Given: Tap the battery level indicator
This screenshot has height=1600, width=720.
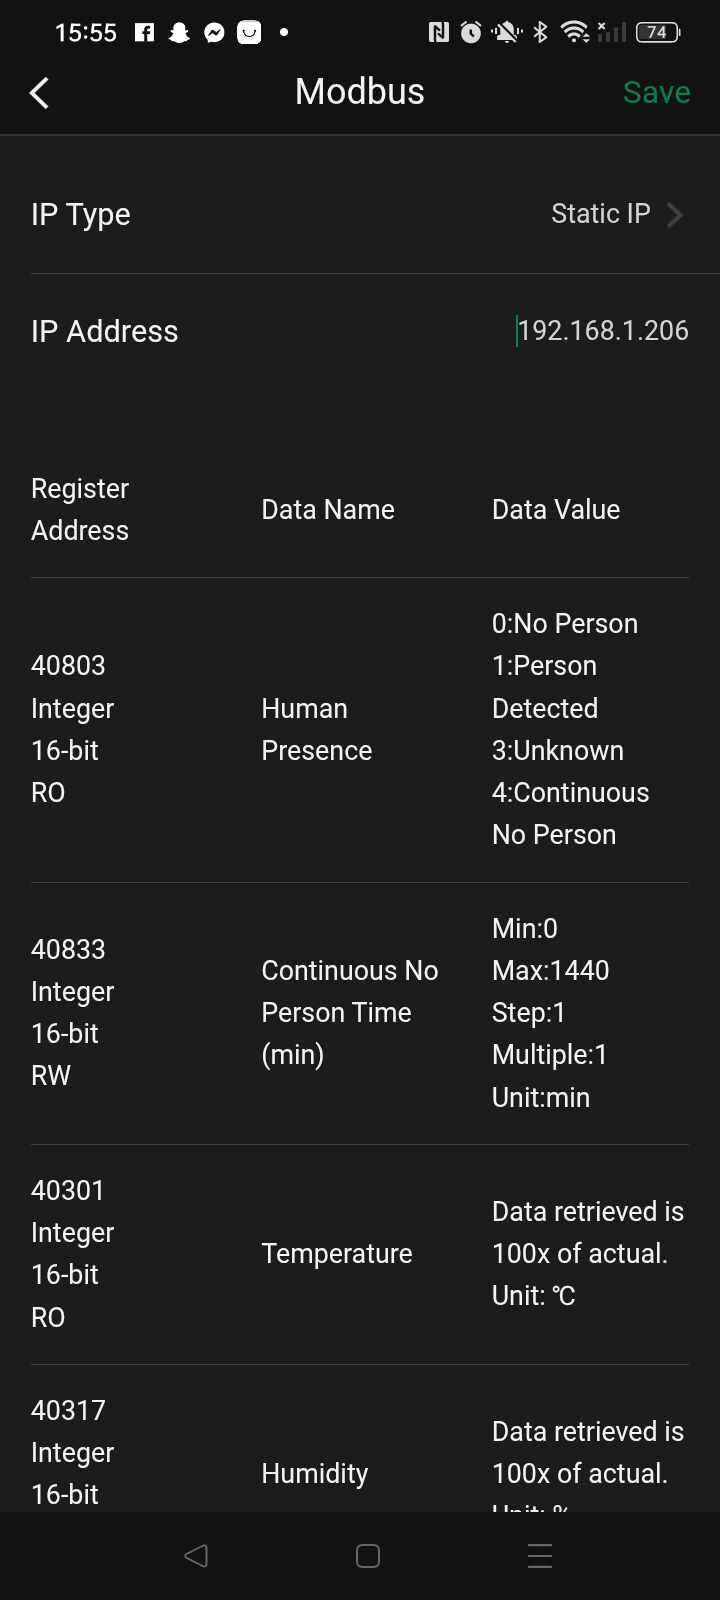Looking at the screenshot, I should click(658, 33).
